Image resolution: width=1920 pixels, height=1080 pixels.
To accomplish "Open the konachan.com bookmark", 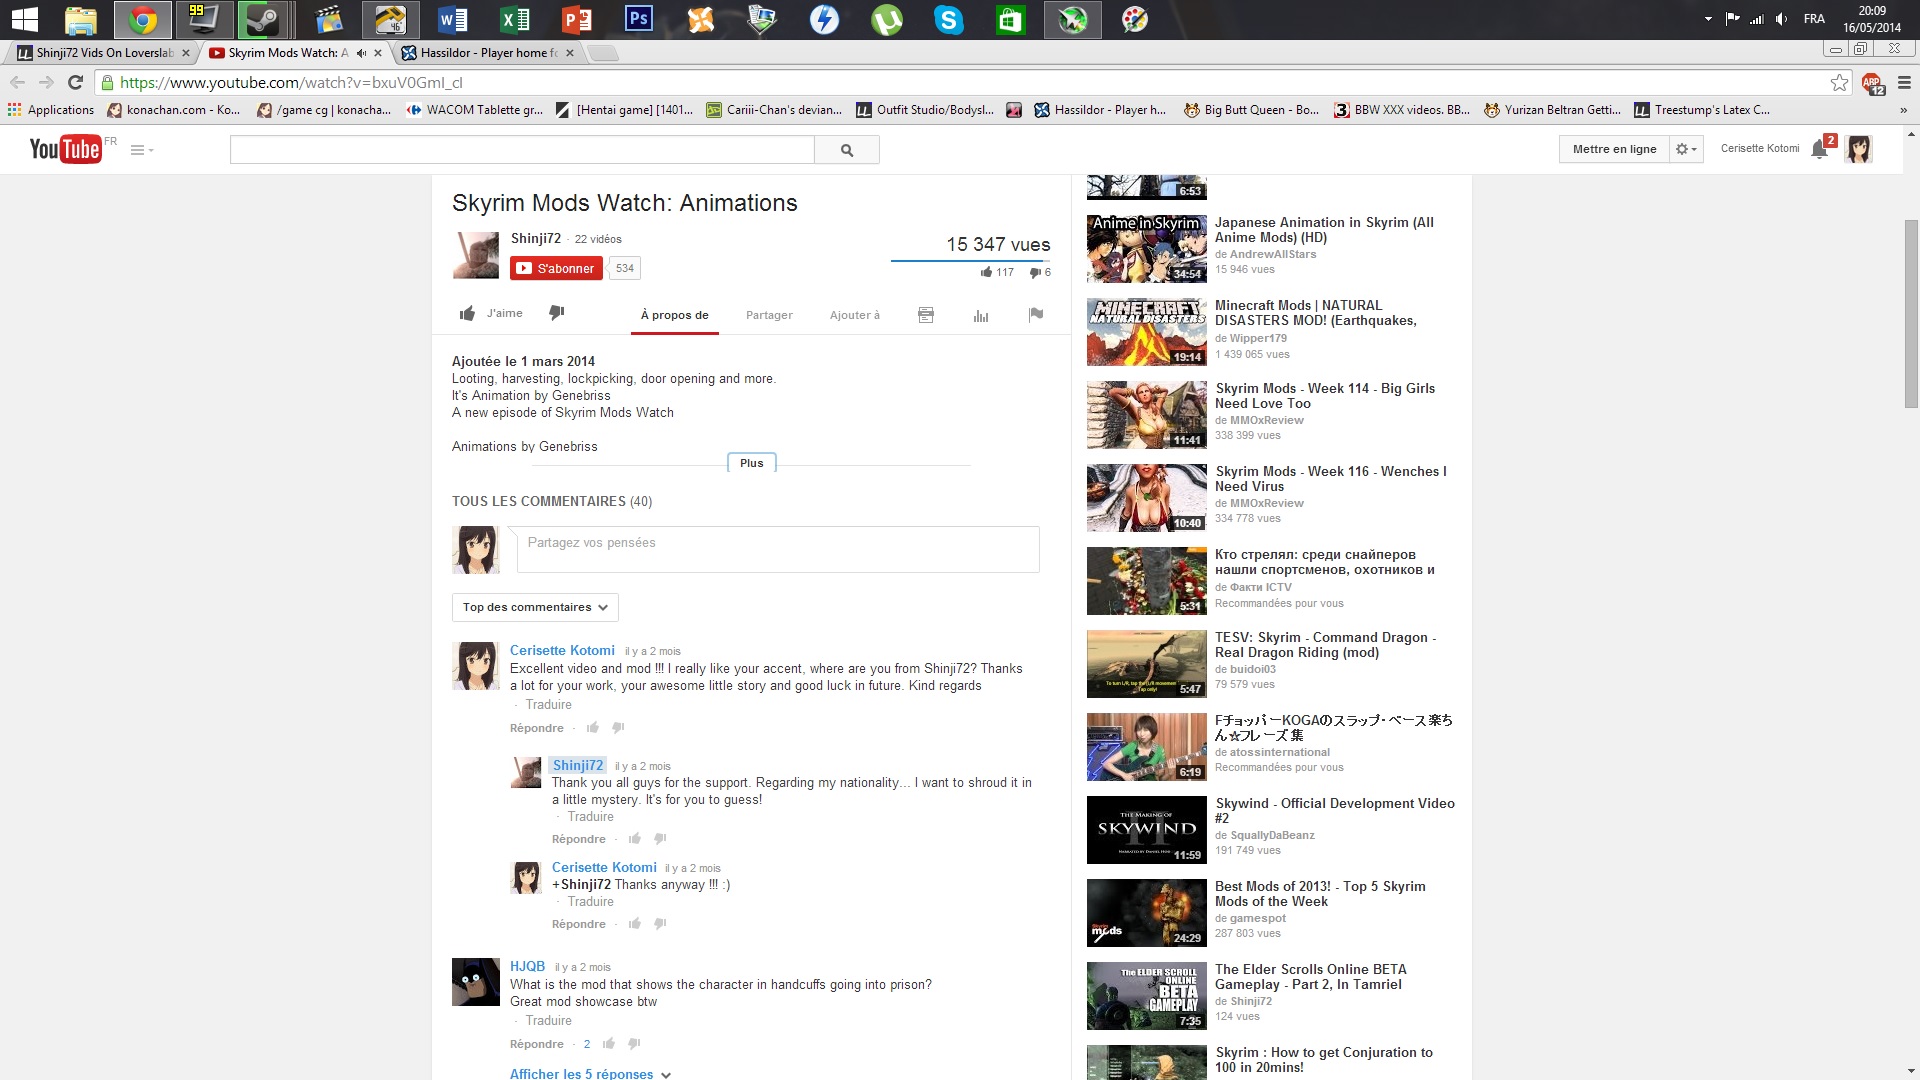I will (173, 110).
